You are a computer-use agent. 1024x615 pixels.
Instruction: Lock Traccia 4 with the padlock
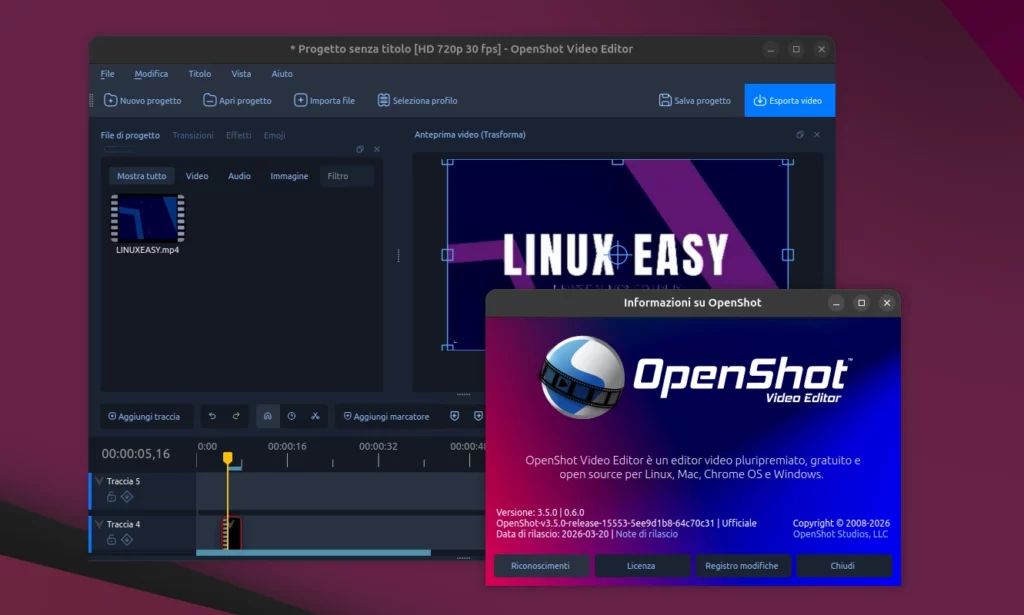click(112, 540)
